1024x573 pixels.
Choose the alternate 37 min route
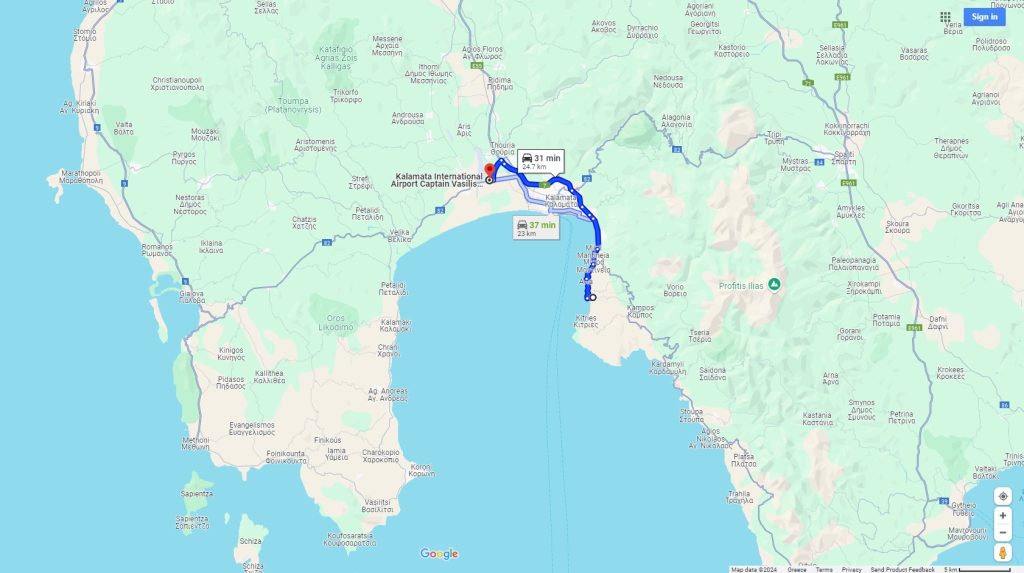click(536, 228)
